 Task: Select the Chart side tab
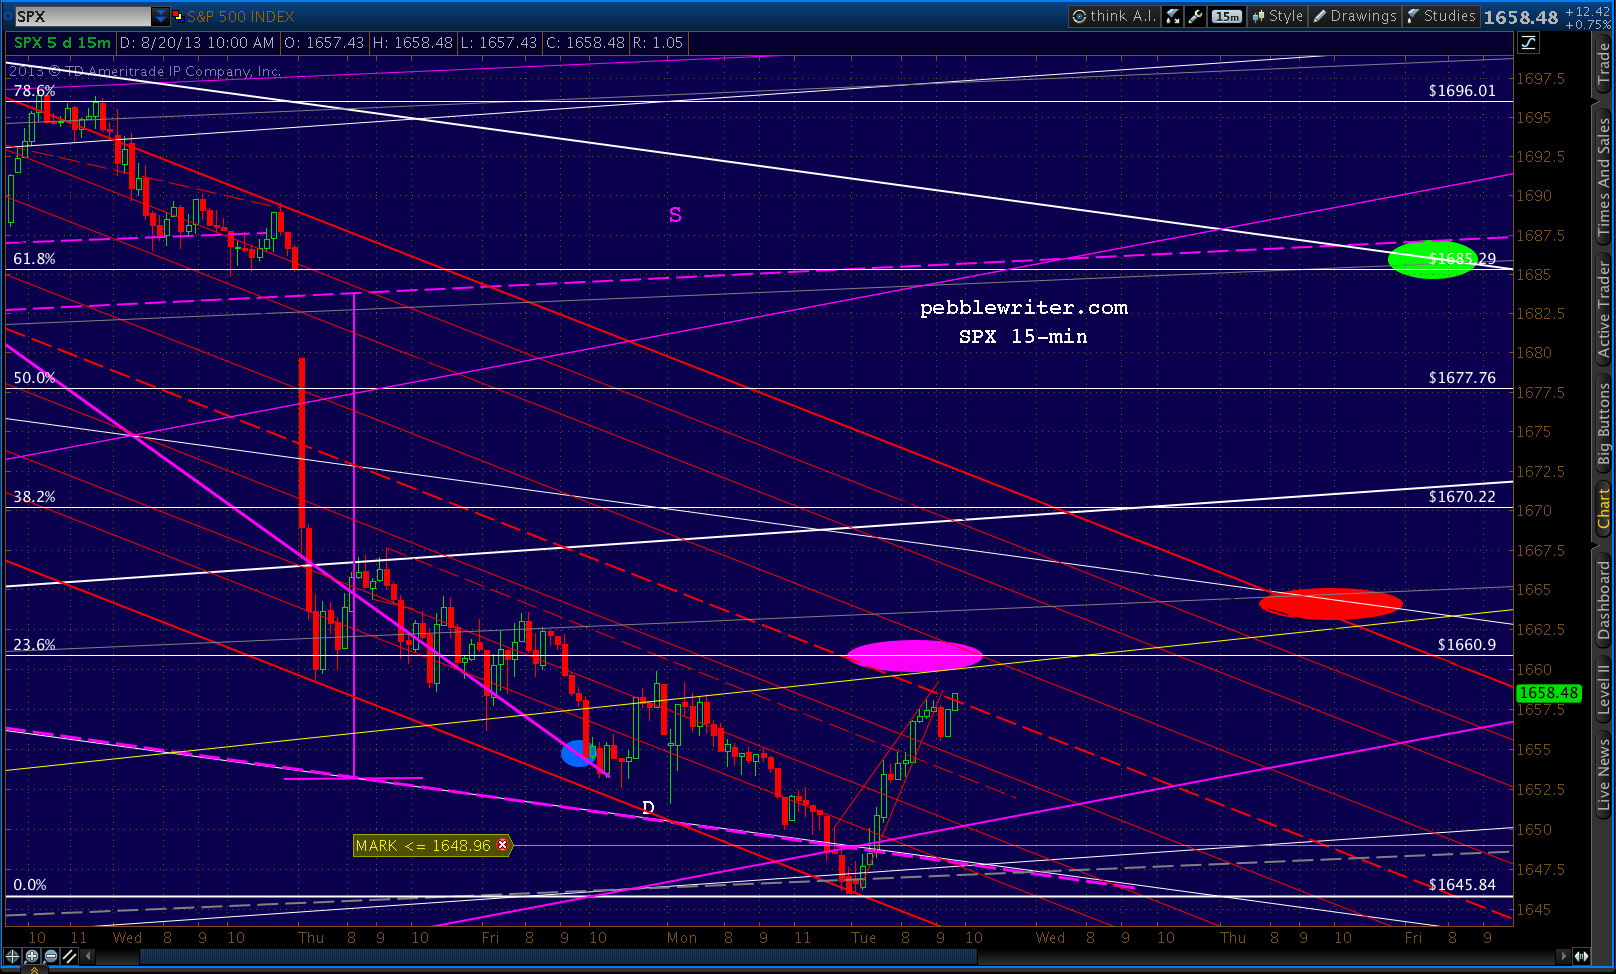[x=1604, y=509]
